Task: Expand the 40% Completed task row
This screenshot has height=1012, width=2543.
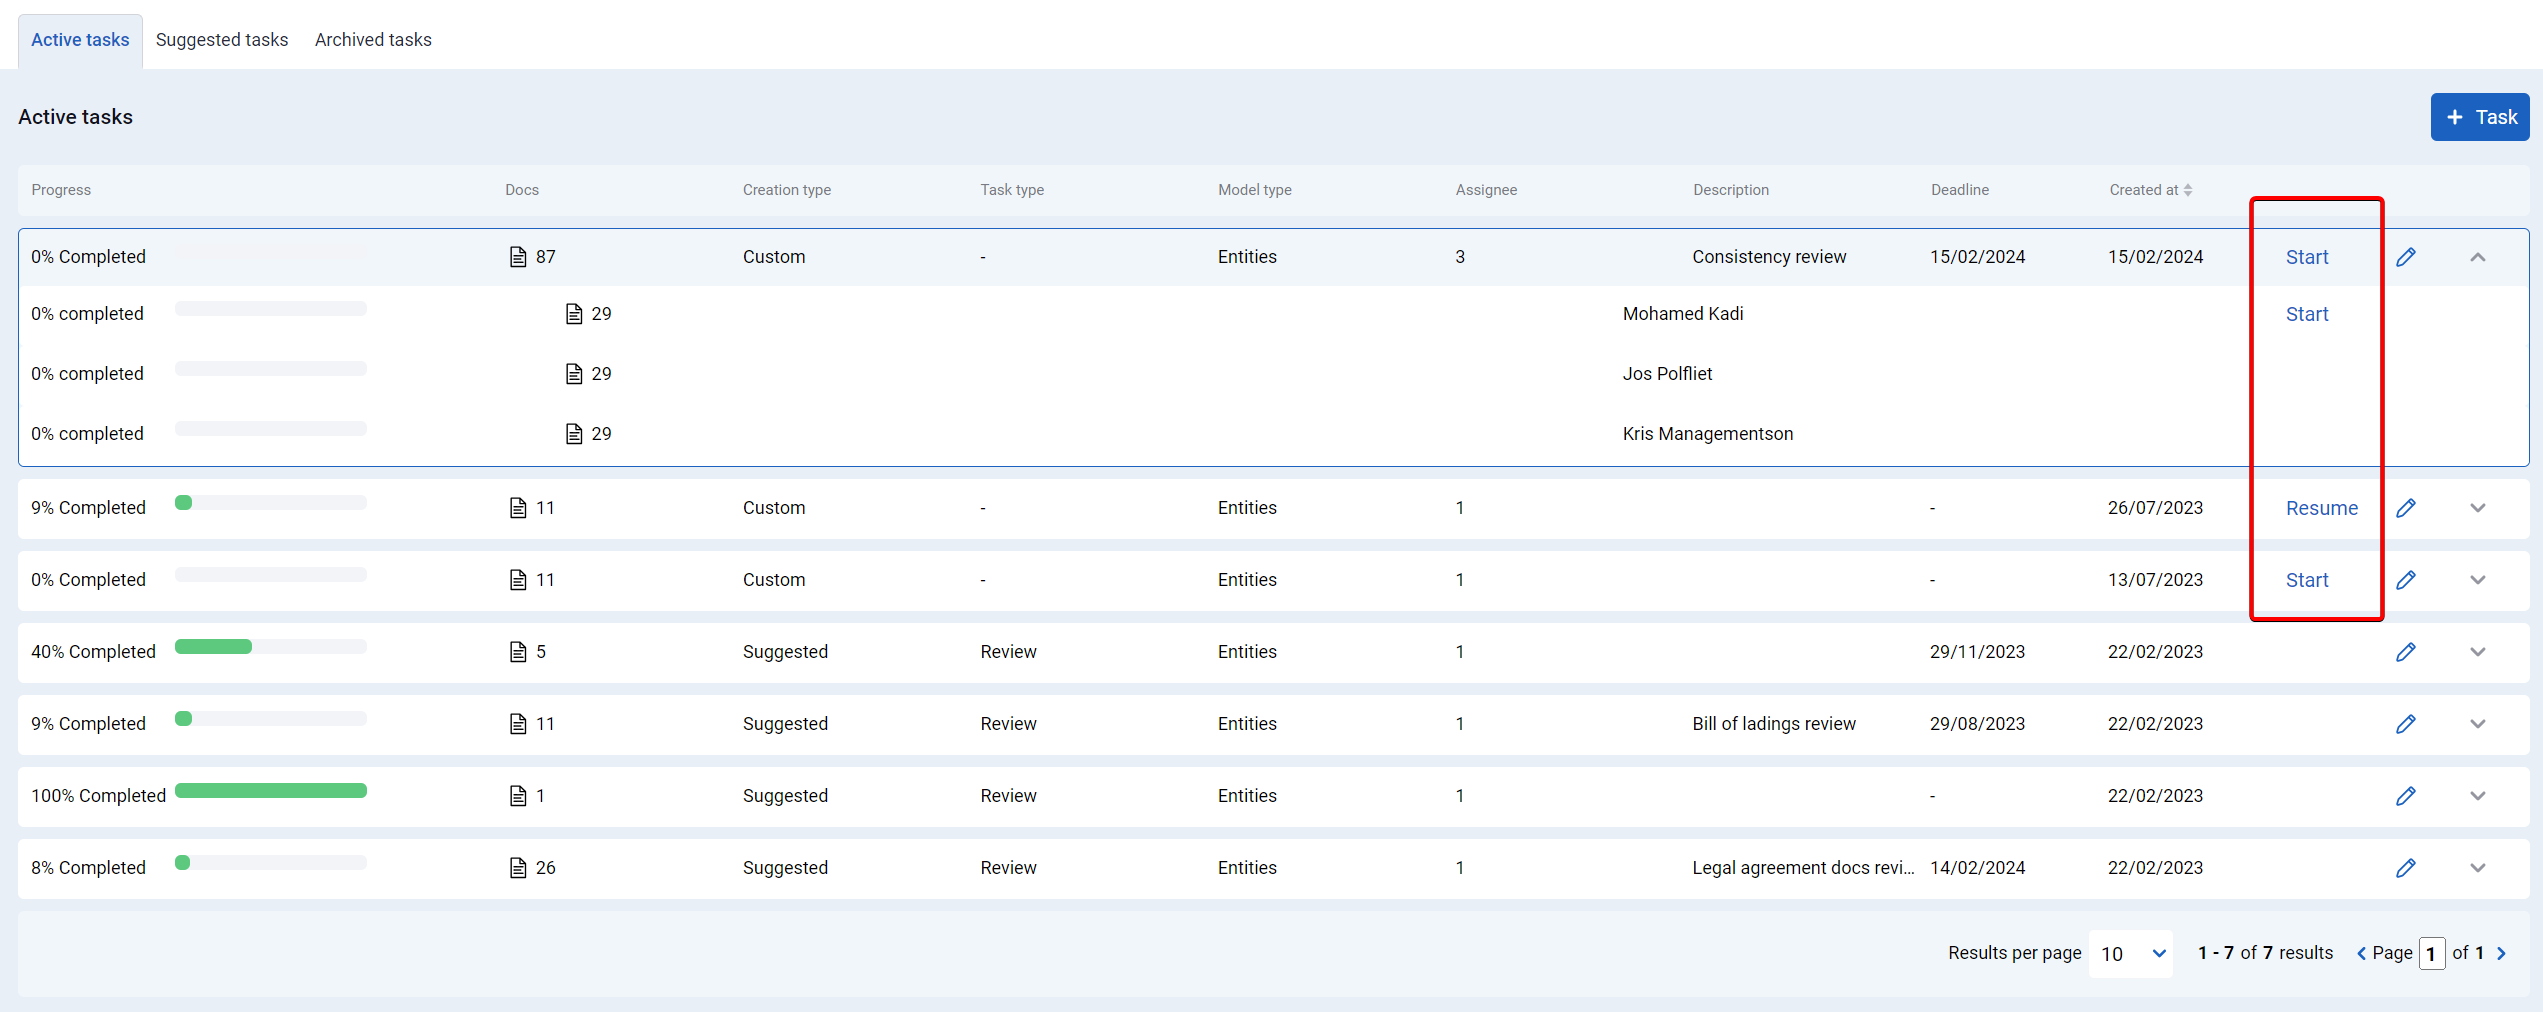Action: point(2478,652)
